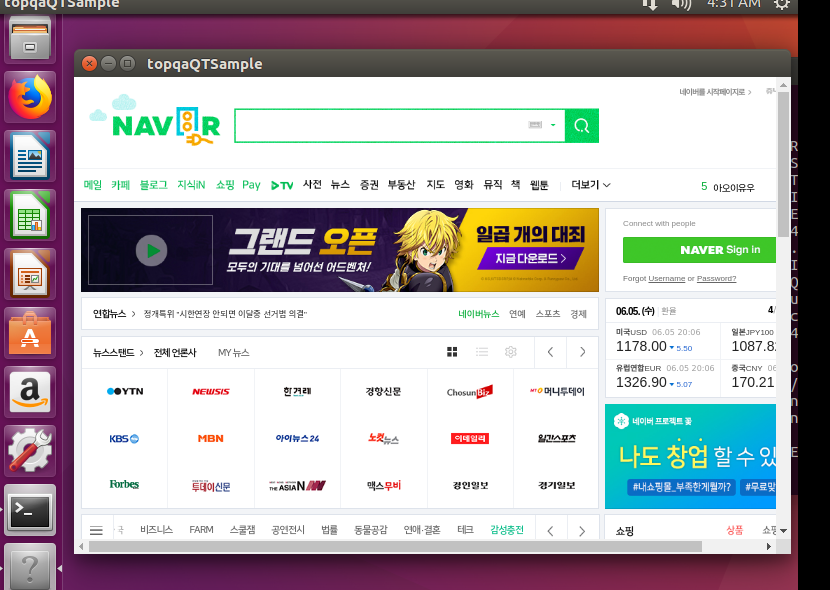830x590 pixels.
Task: Expand the 더보기 services menu
Action: [591, 185]
